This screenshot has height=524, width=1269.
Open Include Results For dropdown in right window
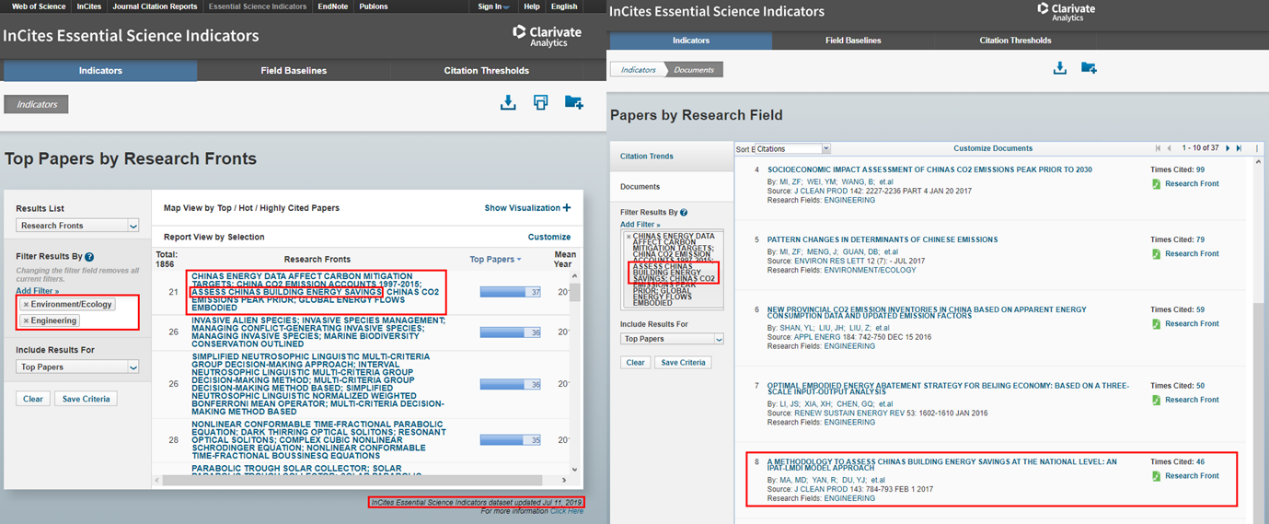tap(672, 339)
